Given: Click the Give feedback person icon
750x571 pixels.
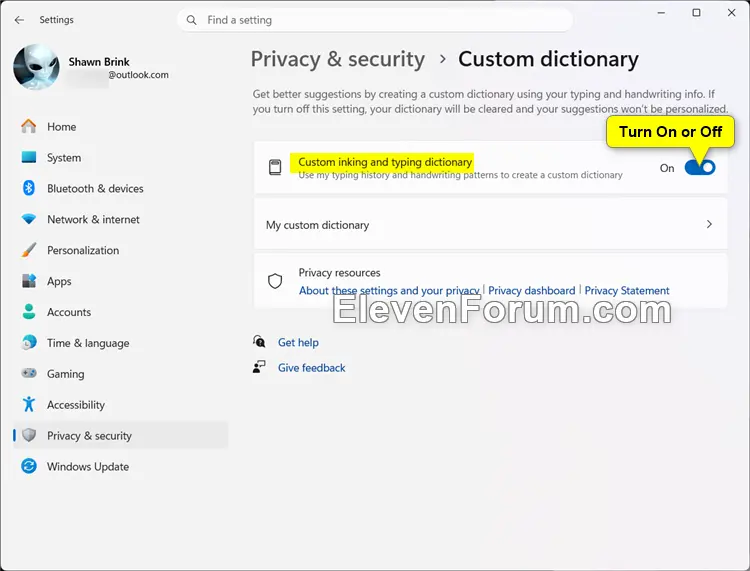Looking at the screenshot, I should click(x=259, y=367).
